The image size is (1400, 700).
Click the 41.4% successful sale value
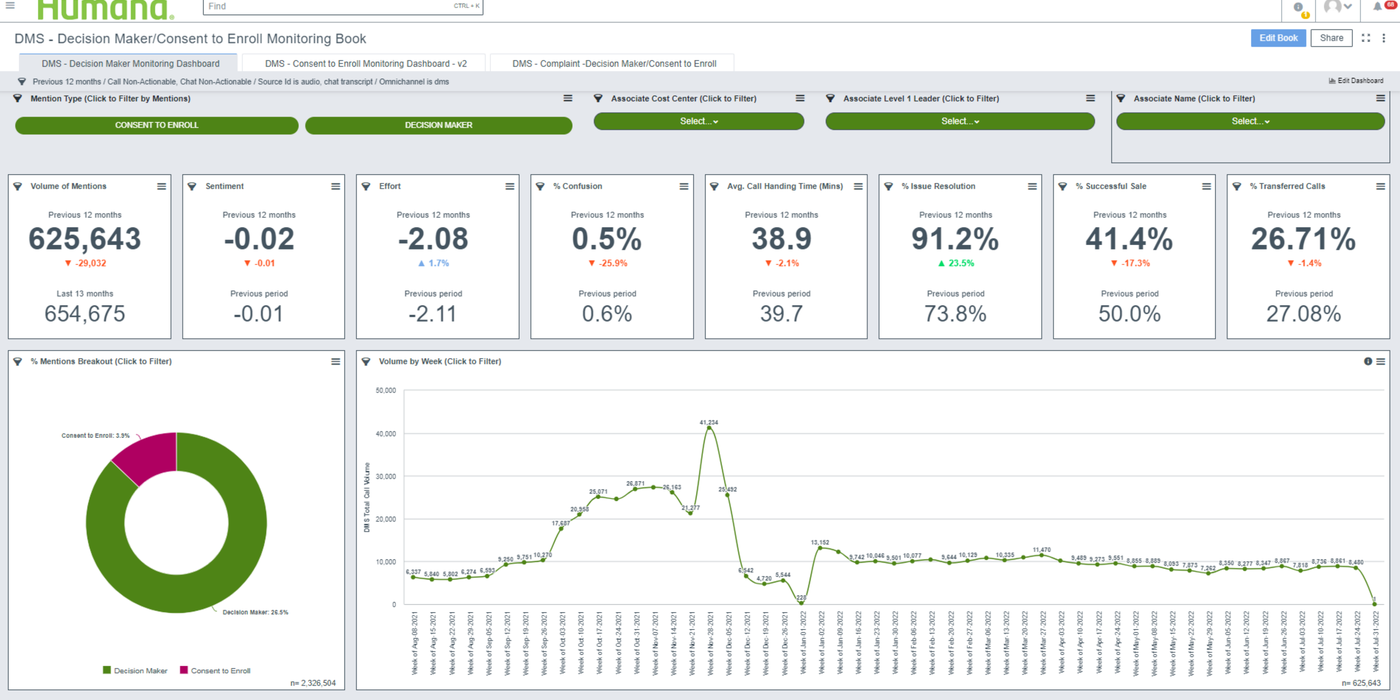click(x=1129, y=239)
